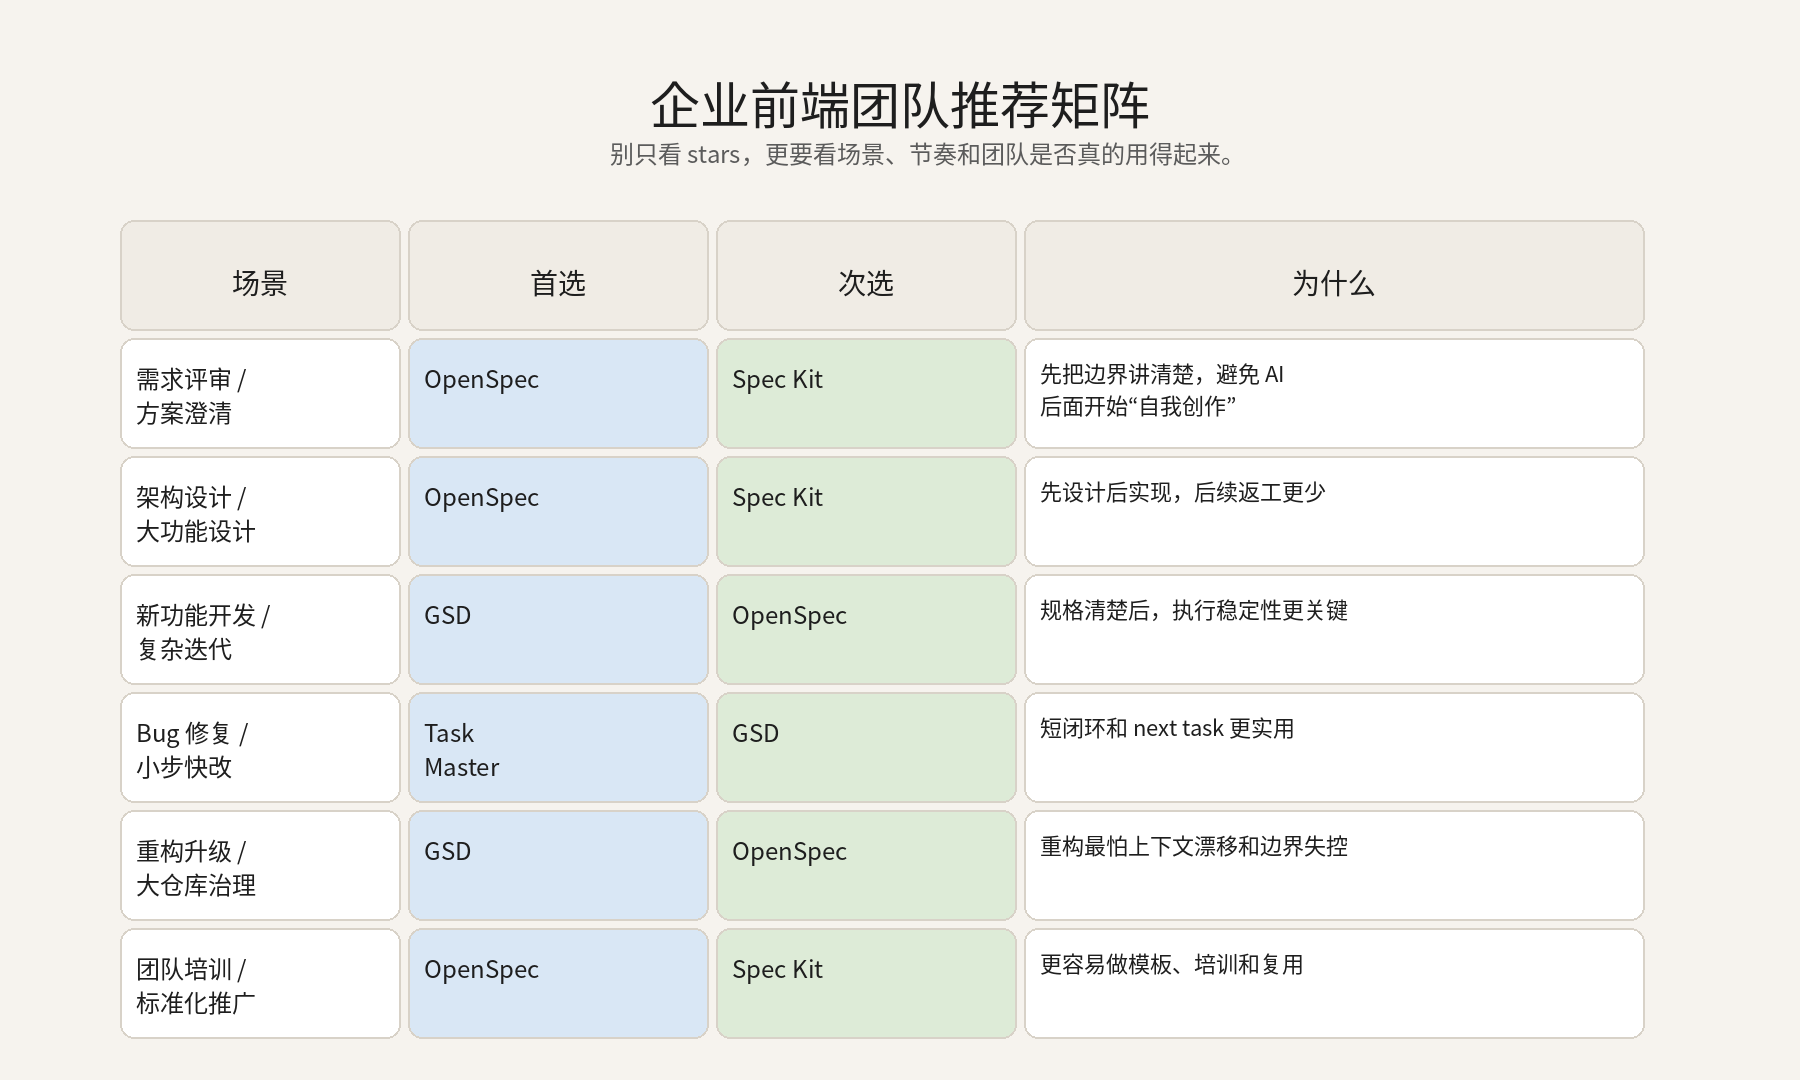Click OpenSpec second choice in 新功能开发 row

[866, 629]
